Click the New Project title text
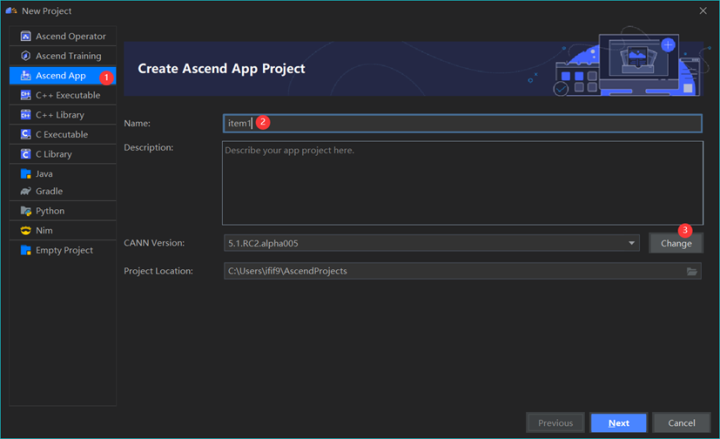Image resolution: width=720 pixels, height=439 pixels. [46, 11]
